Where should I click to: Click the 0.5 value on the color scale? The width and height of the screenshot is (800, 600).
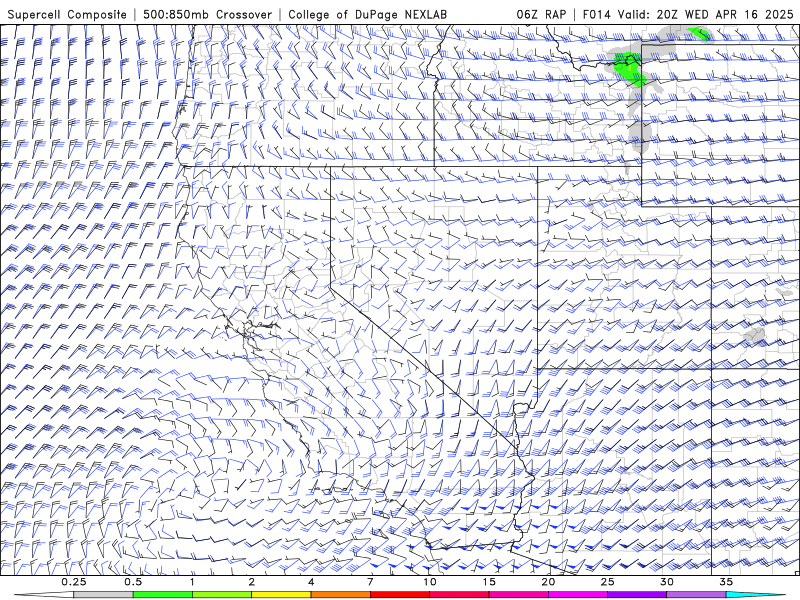[133, 582]
